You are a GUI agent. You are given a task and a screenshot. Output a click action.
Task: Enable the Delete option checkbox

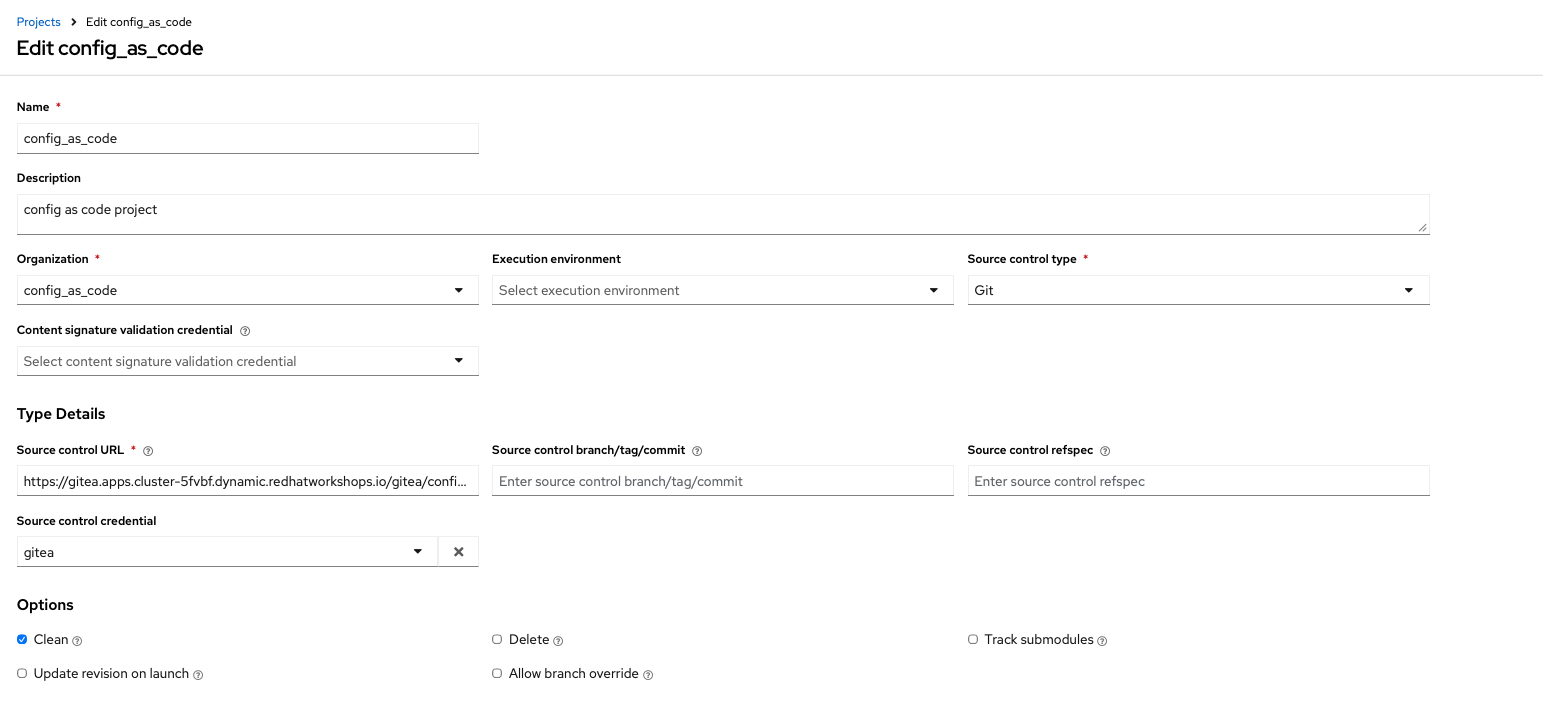pyautogui.click(x=497, y=640)
